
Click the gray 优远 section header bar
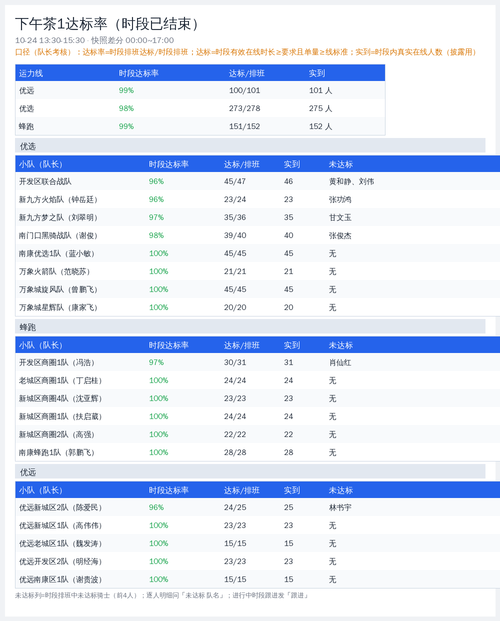tap(250, 472)
